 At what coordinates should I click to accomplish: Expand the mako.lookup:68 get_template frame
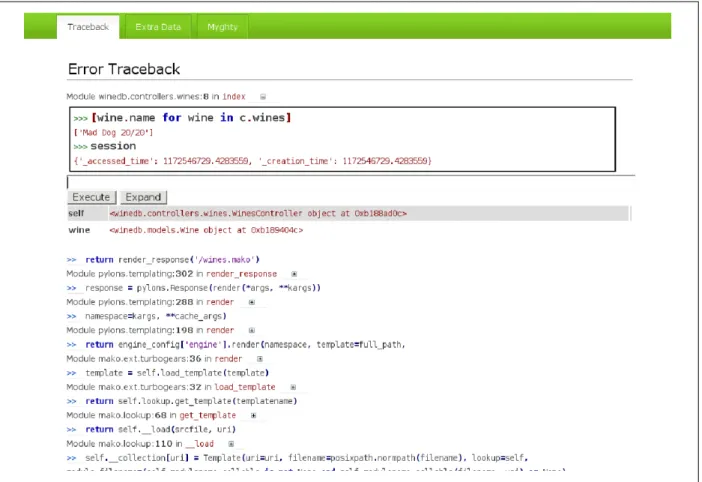(253, 415)
